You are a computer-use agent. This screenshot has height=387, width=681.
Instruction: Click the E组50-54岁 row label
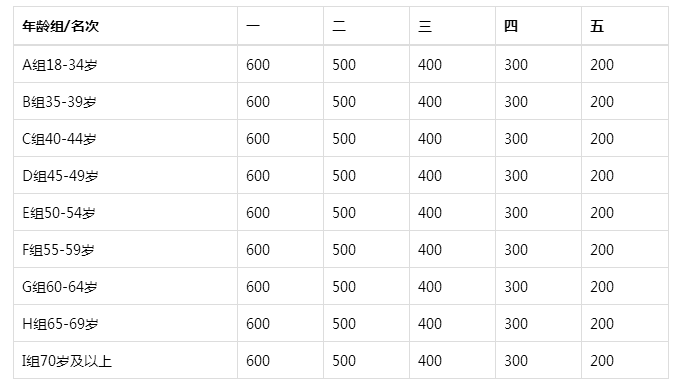(x=59, y=212)
